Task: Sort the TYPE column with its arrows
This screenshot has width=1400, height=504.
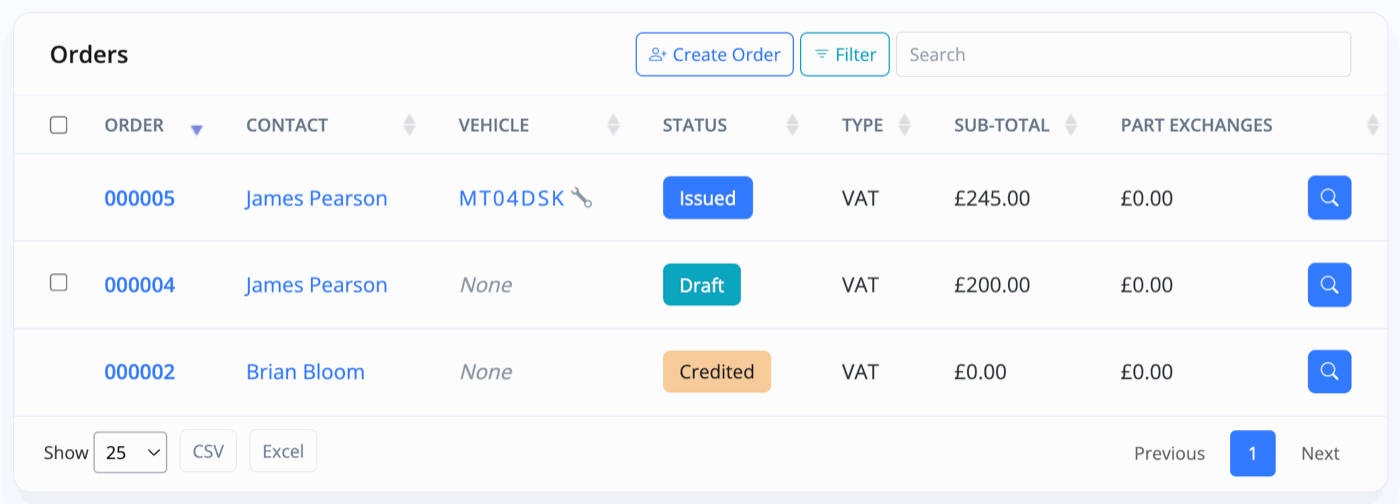Action: [x=905, y=125]
